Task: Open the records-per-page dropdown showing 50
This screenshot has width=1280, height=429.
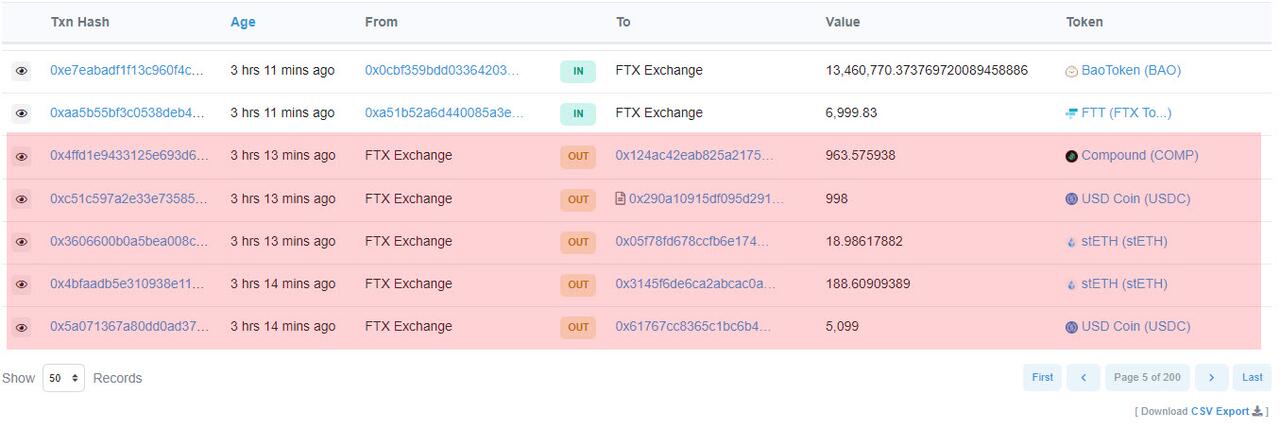Action: 63,378
